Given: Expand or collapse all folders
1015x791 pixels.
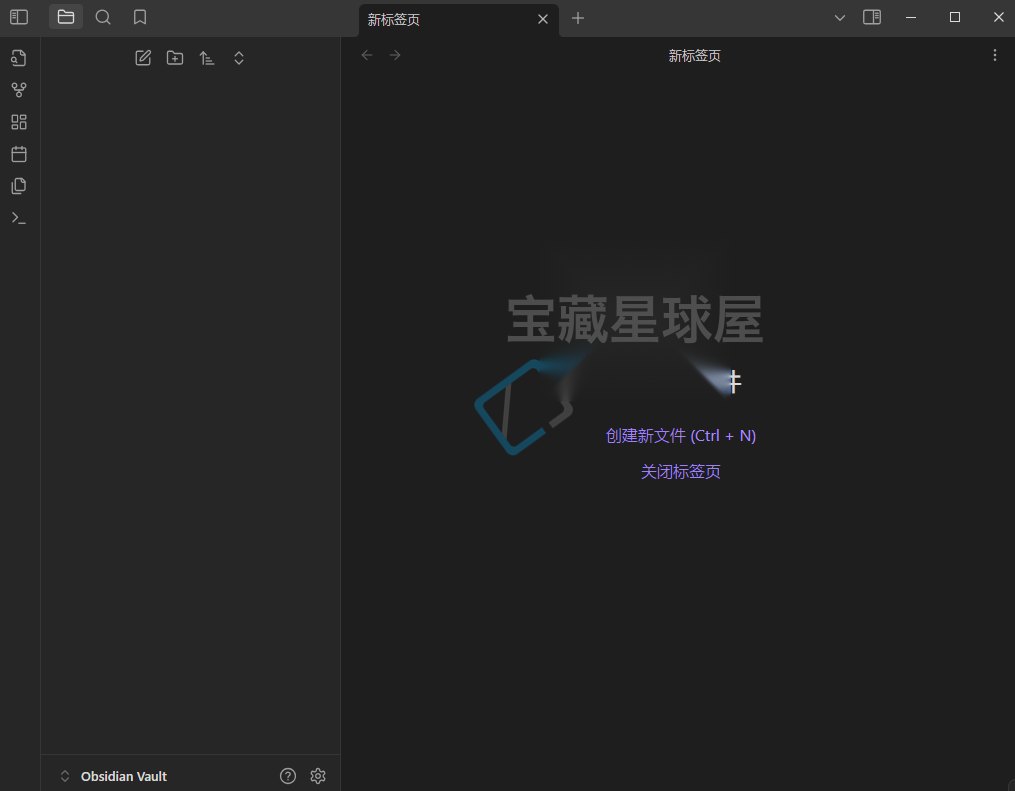Looking at the screenshot, I should (x=239, y=58).
